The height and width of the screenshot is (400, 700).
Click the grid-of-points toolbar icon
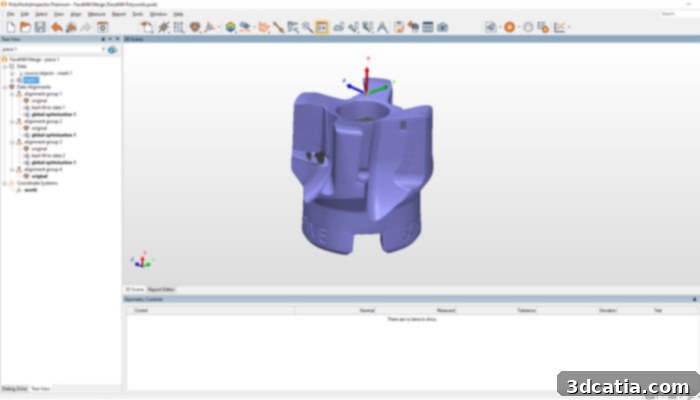pyautogui.click(x=179, y=27)
